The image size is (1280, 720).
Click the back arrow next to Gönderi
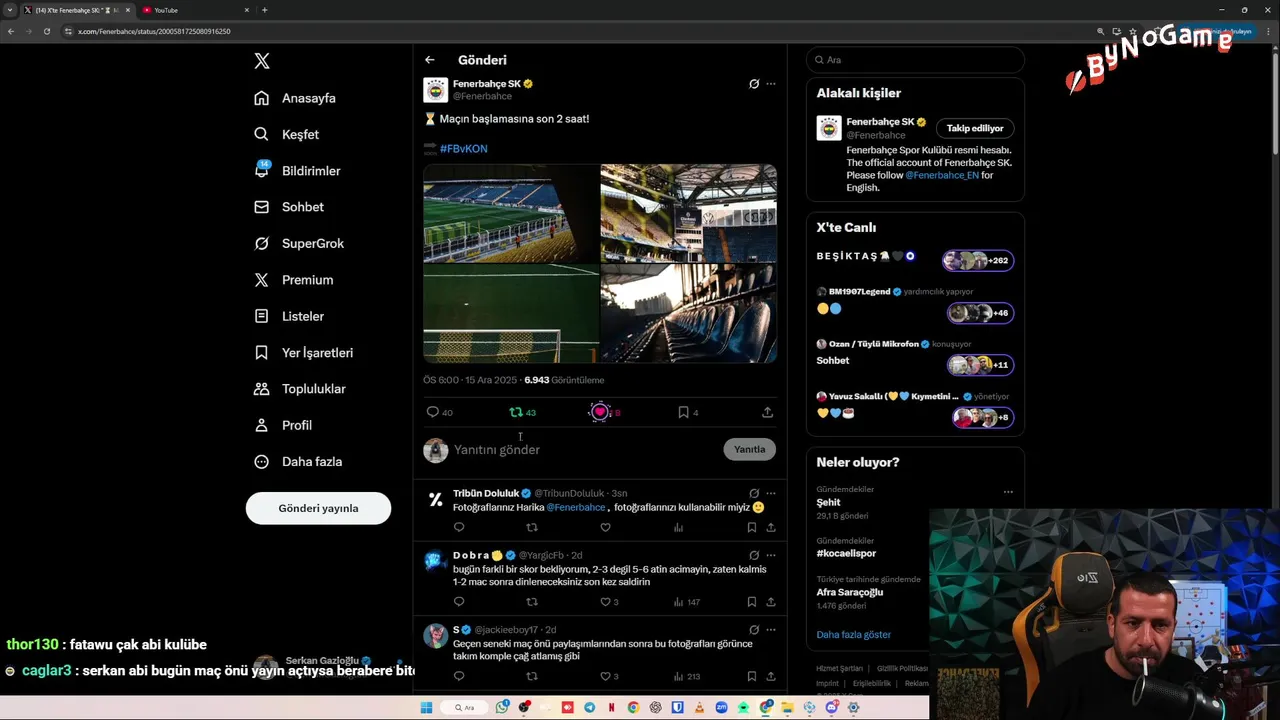pos(430,60)
